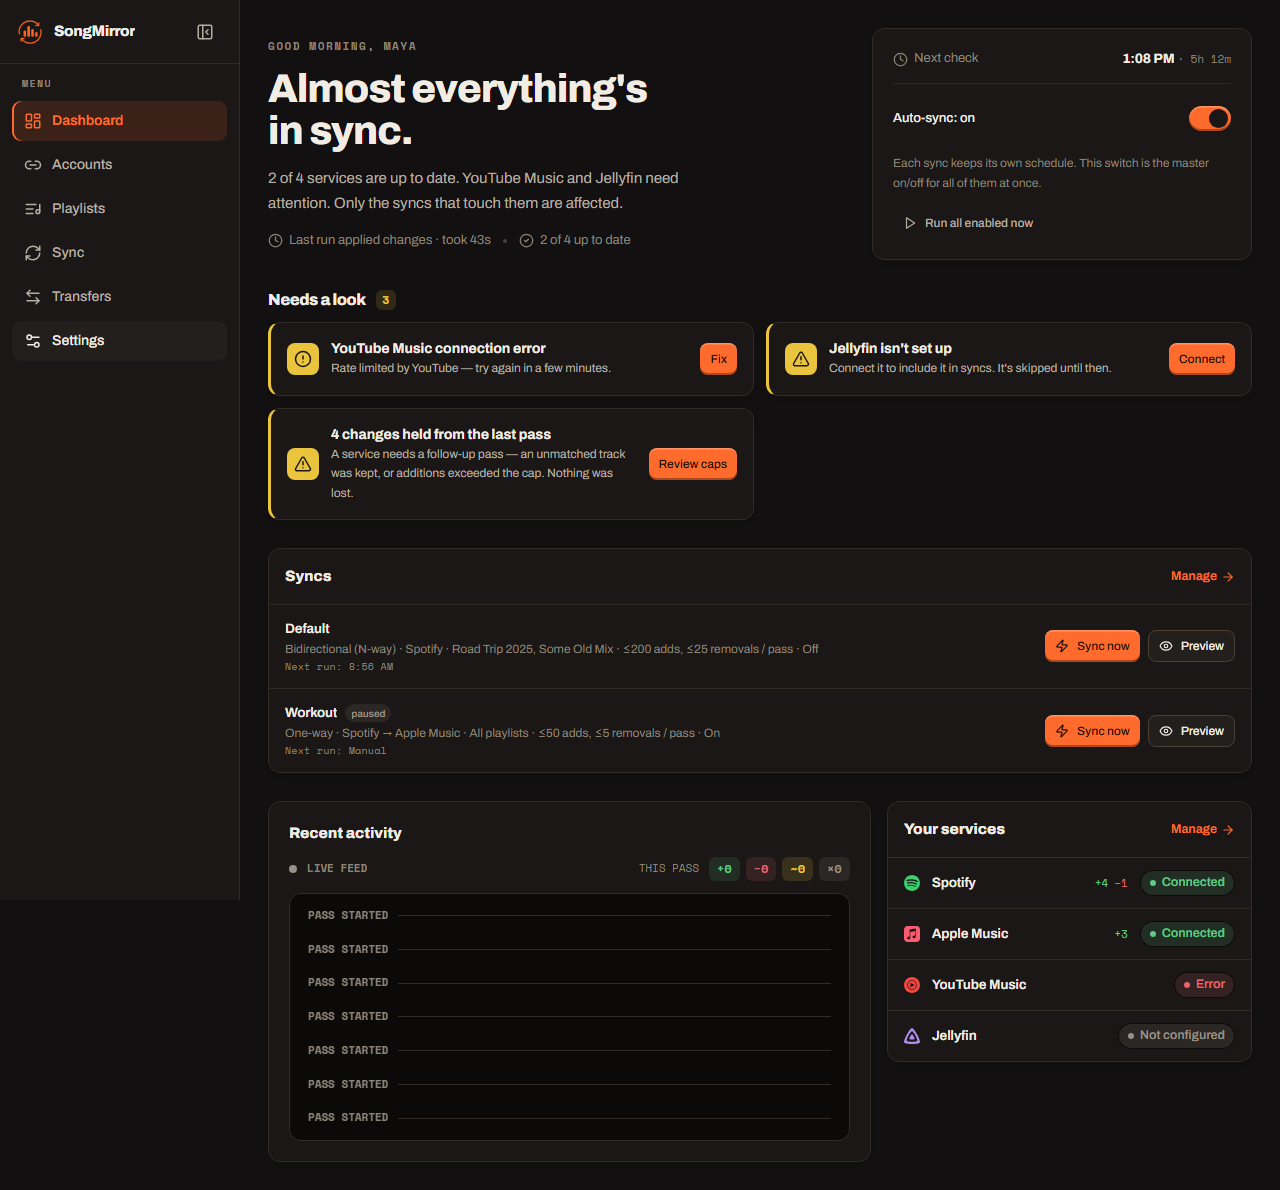Click the Apple Music service icon
This screenshot has width=1280, height=1190.
point(912,934)
